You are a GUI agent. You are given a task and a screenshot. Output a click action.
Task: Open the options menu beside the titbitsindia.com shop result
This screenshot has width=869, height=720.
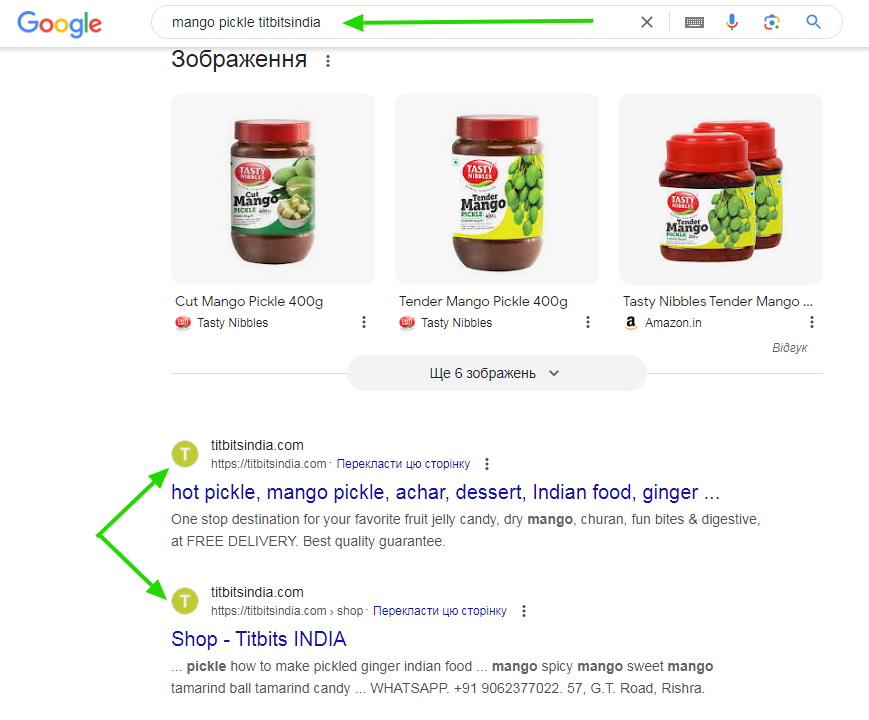tap(524, 611)
